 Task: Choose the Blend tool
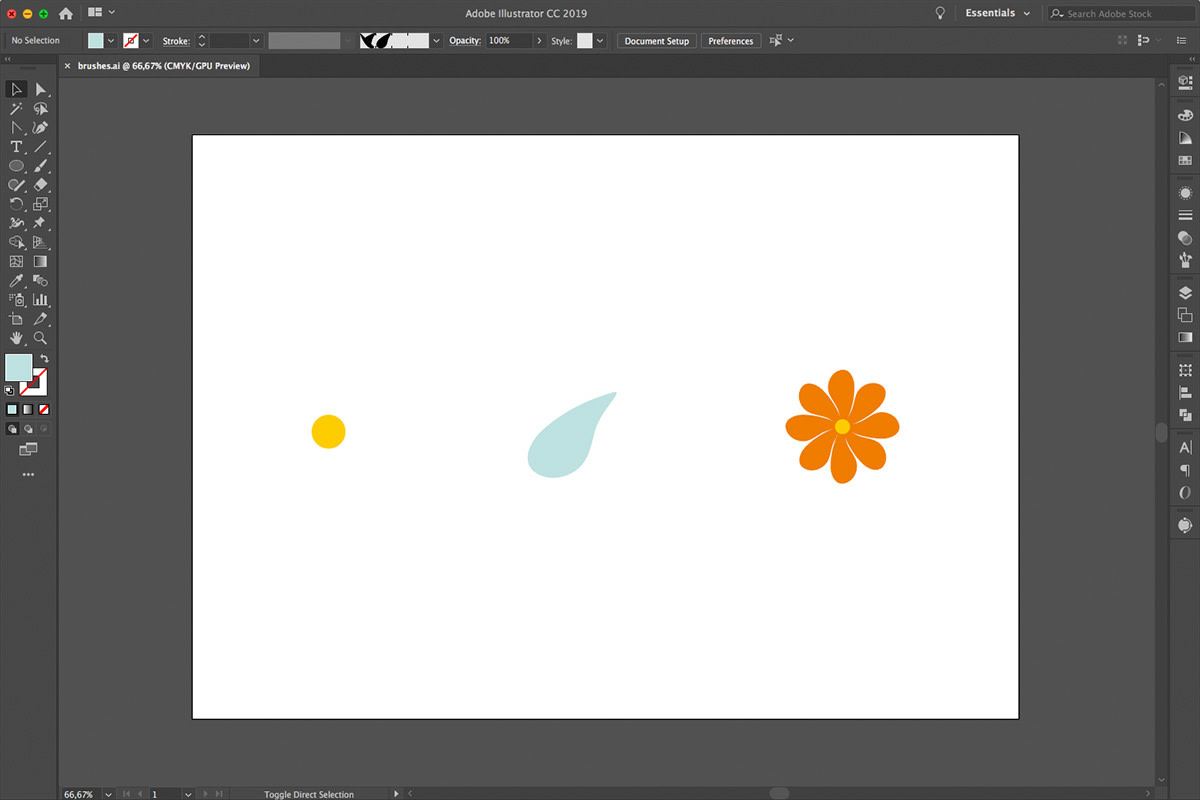tap(41, 280)
